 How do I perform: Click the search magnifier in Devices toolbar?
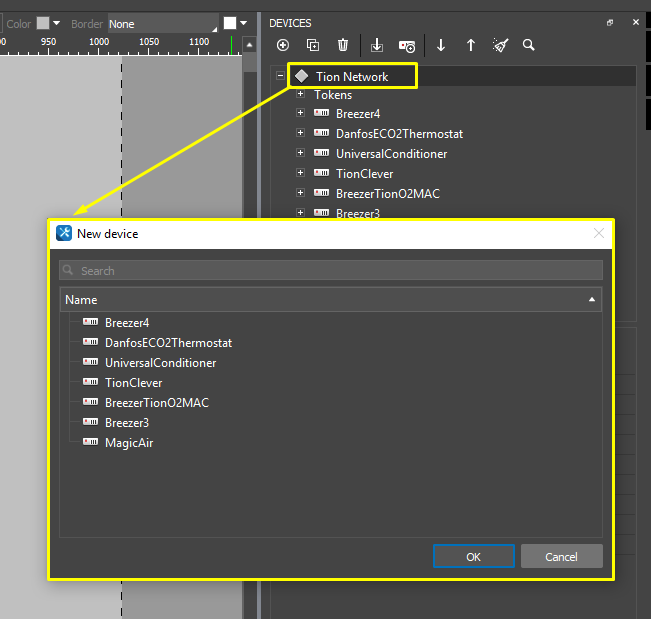pyautogui.click(x=528, y=45)
